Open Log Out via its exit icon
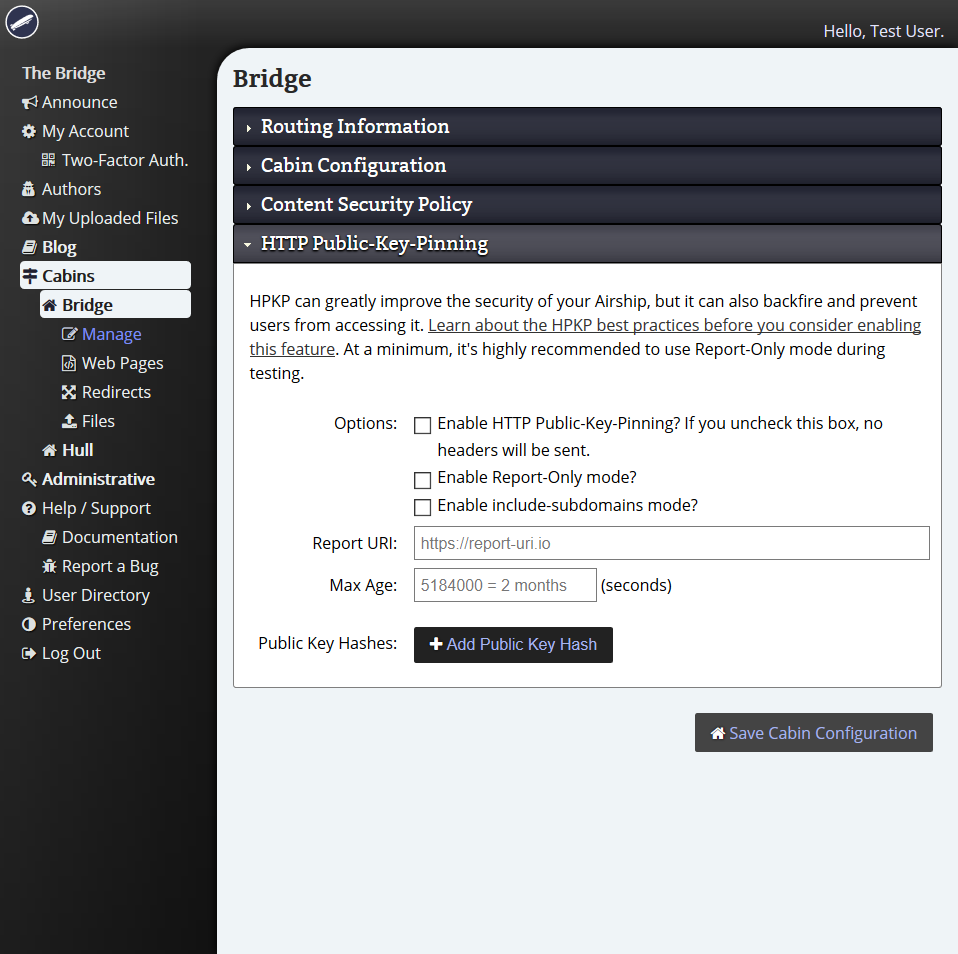The image size is (958, 954). tap(28, 653)
